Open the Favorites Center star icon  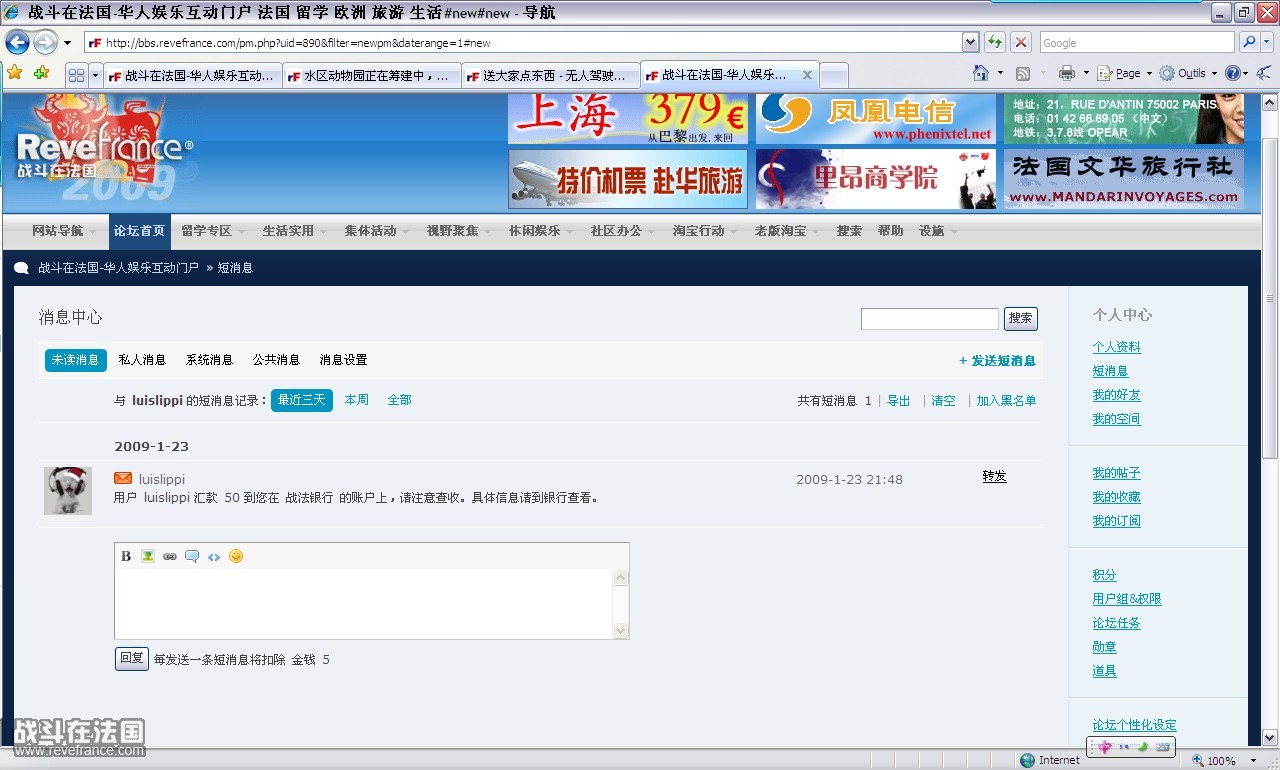click(x=14, y=74)
